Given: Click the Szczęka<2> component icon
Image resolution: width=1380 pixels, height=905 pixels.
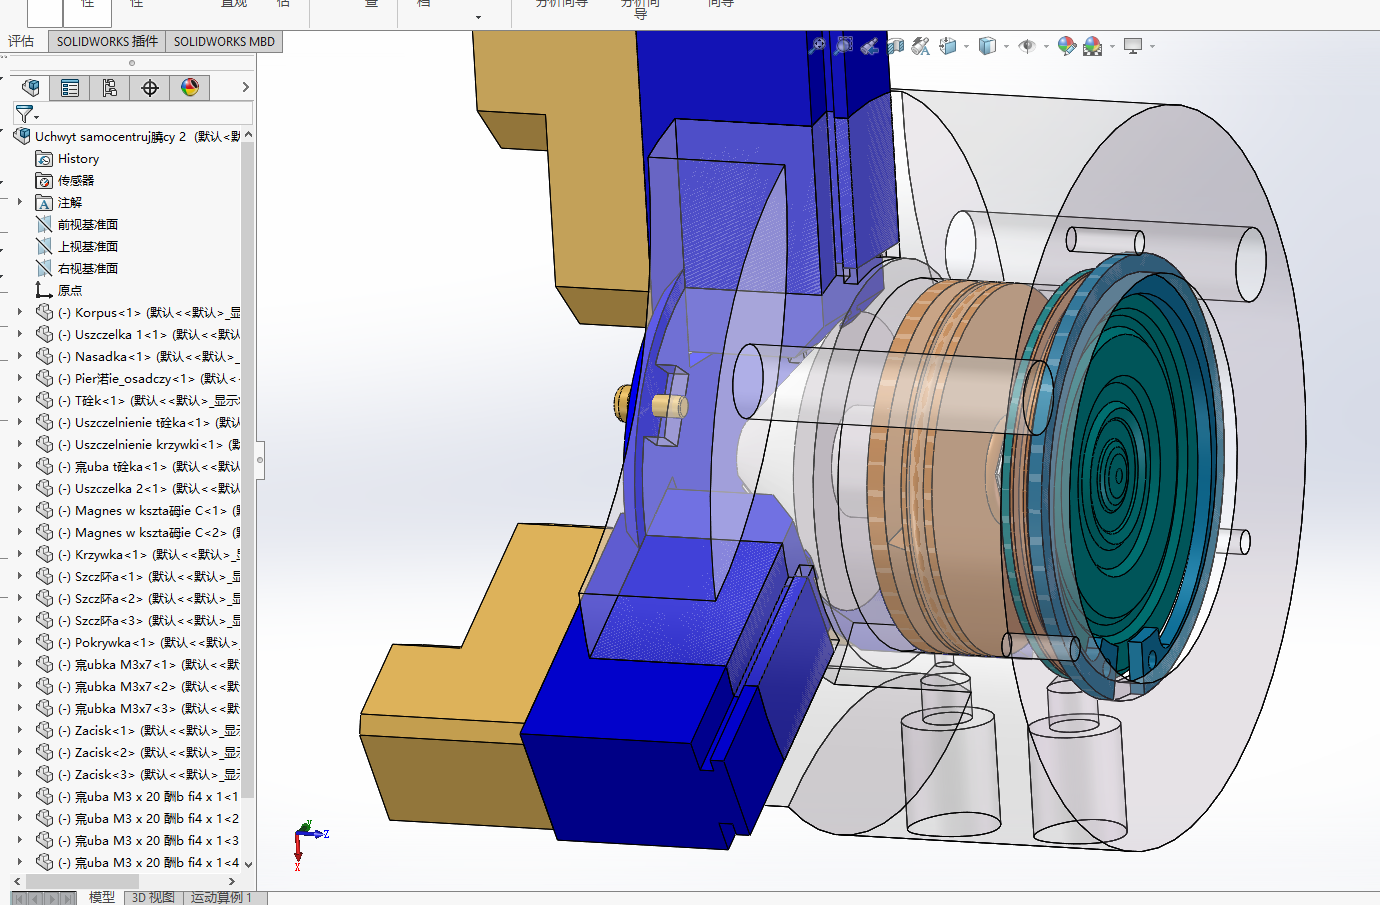Looking at the screenshot, I should tap(44, 598).
